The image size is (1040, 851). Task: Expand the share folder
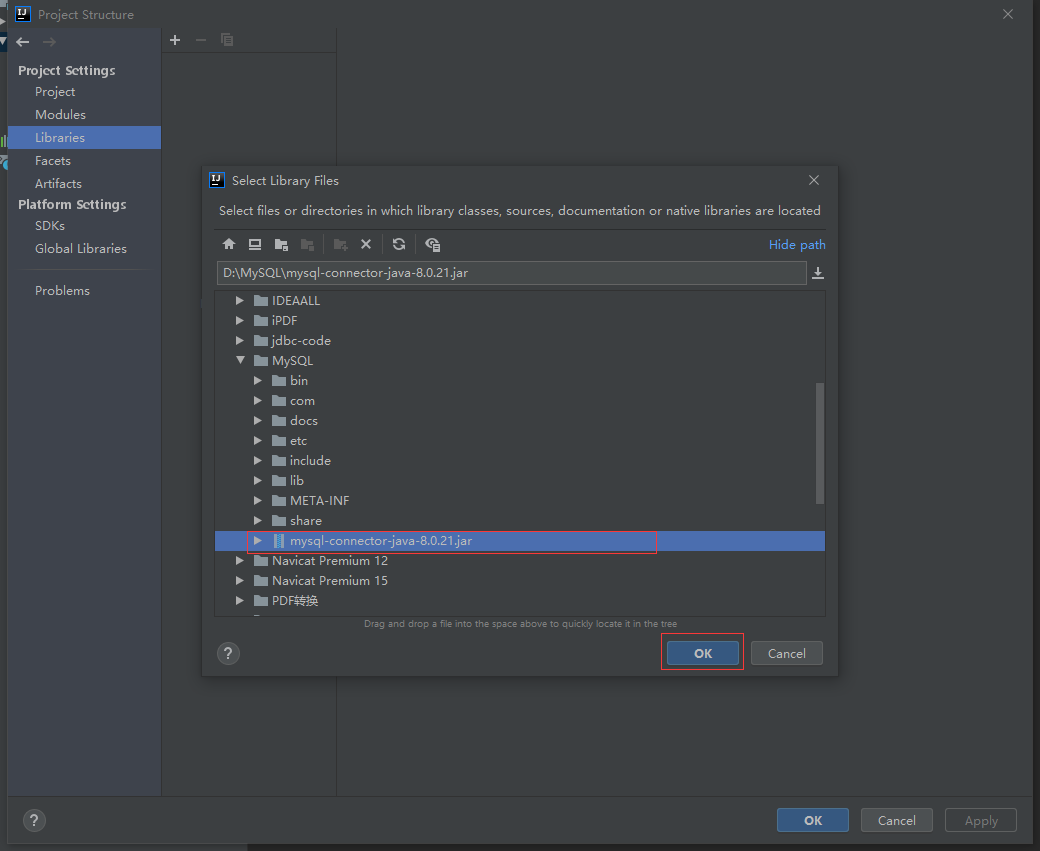257,521
